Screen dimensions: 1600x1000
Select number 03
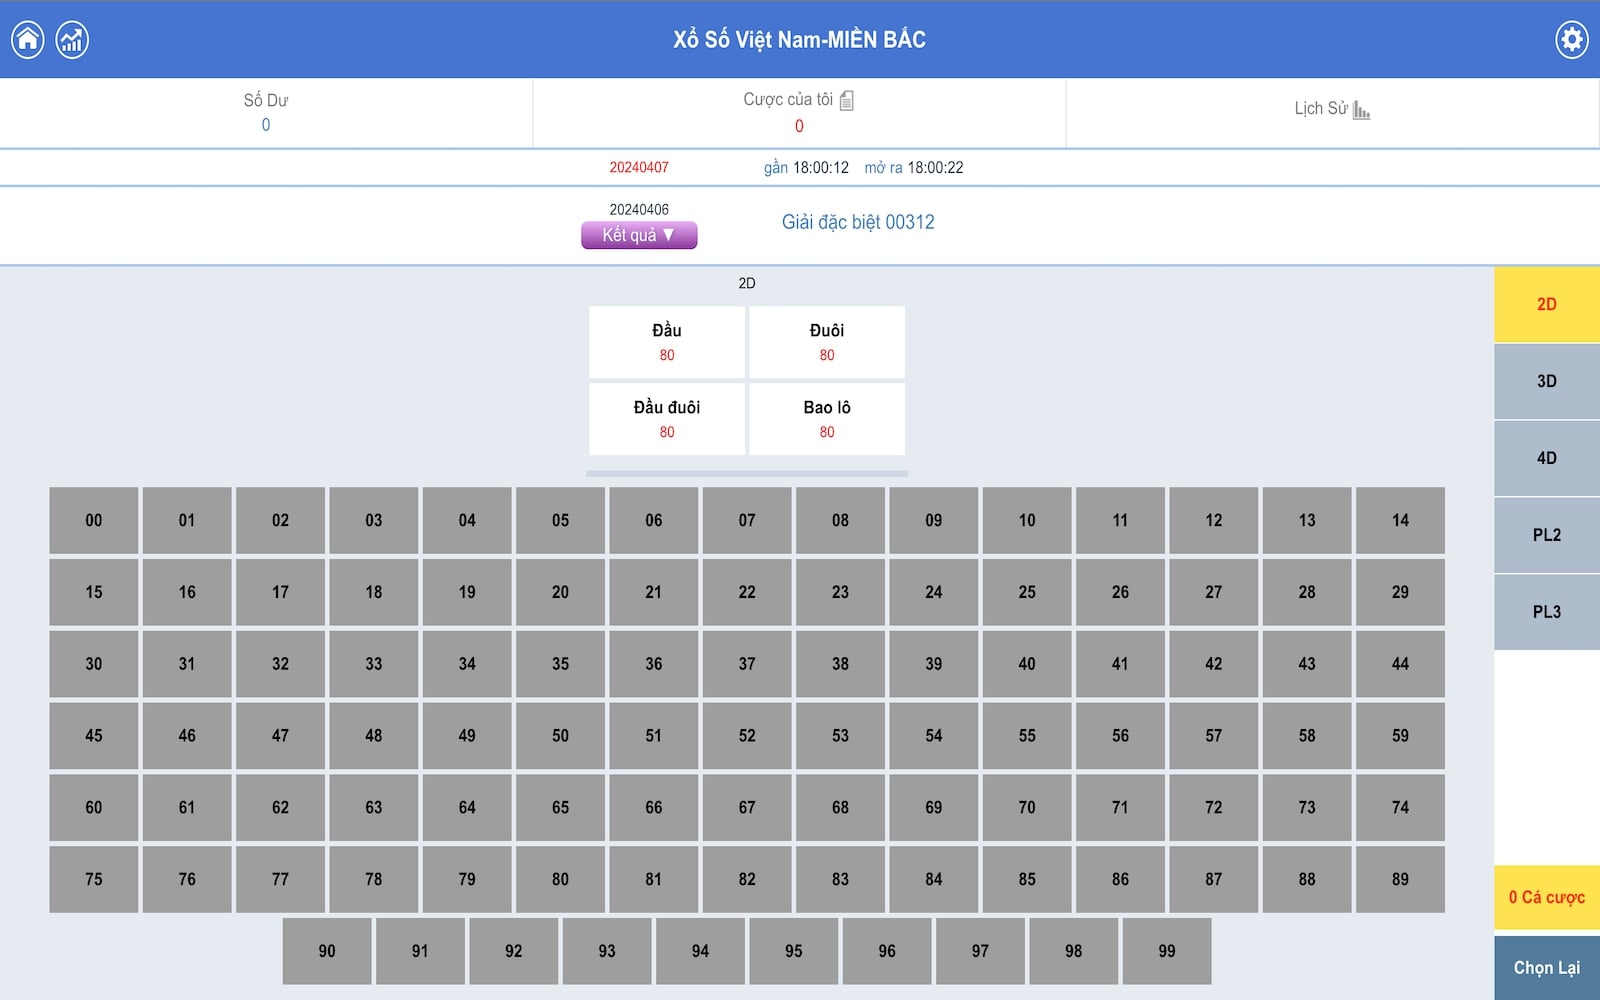coord(374,520)
